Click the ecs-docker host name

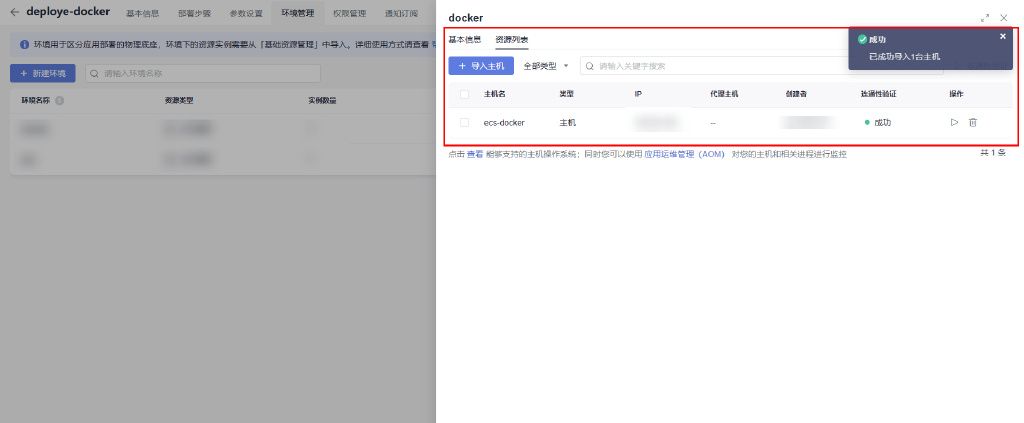[504, 122]
